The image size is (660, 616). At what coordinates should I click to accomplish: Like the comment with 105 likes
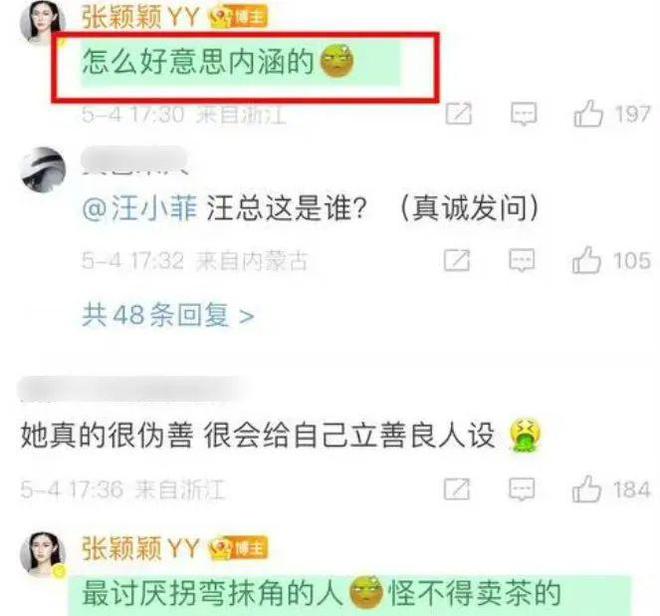(586, 260)
